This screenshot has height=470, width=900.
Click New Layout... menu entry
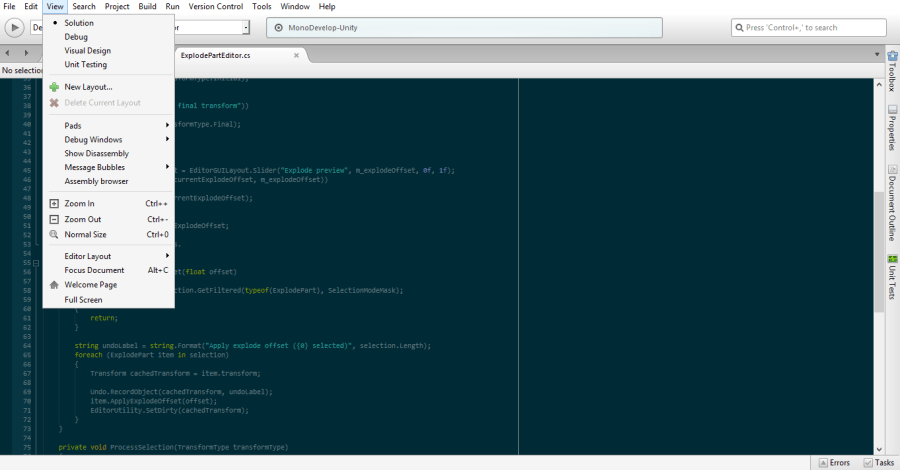88,87
